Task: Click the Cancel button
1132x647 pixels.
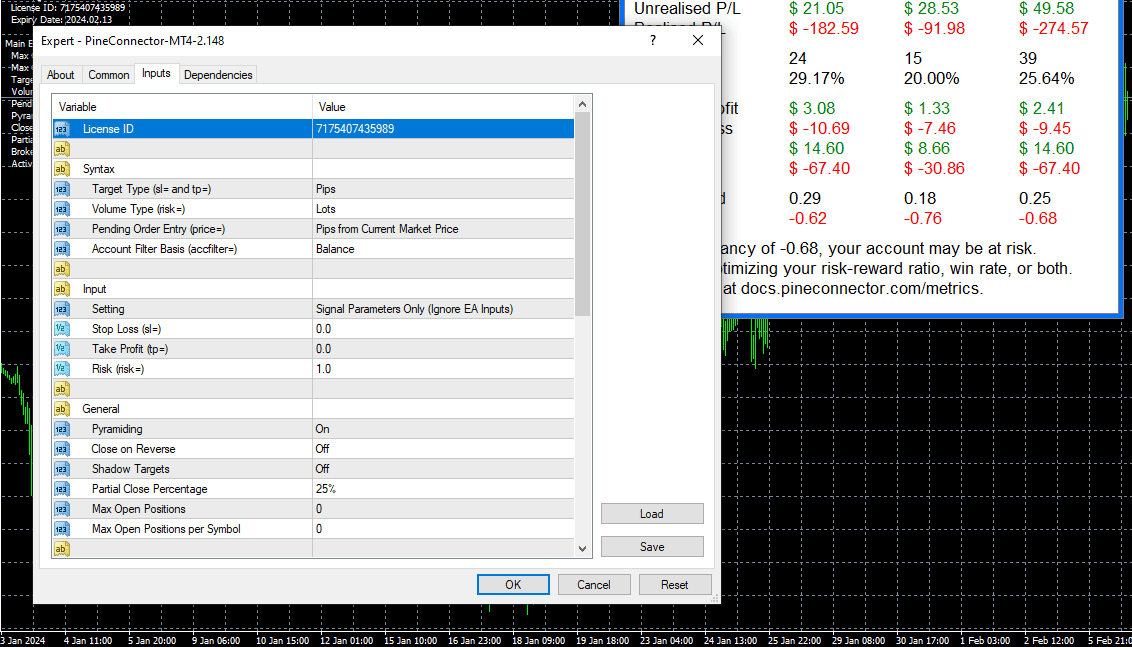Action: click(594, 585)
